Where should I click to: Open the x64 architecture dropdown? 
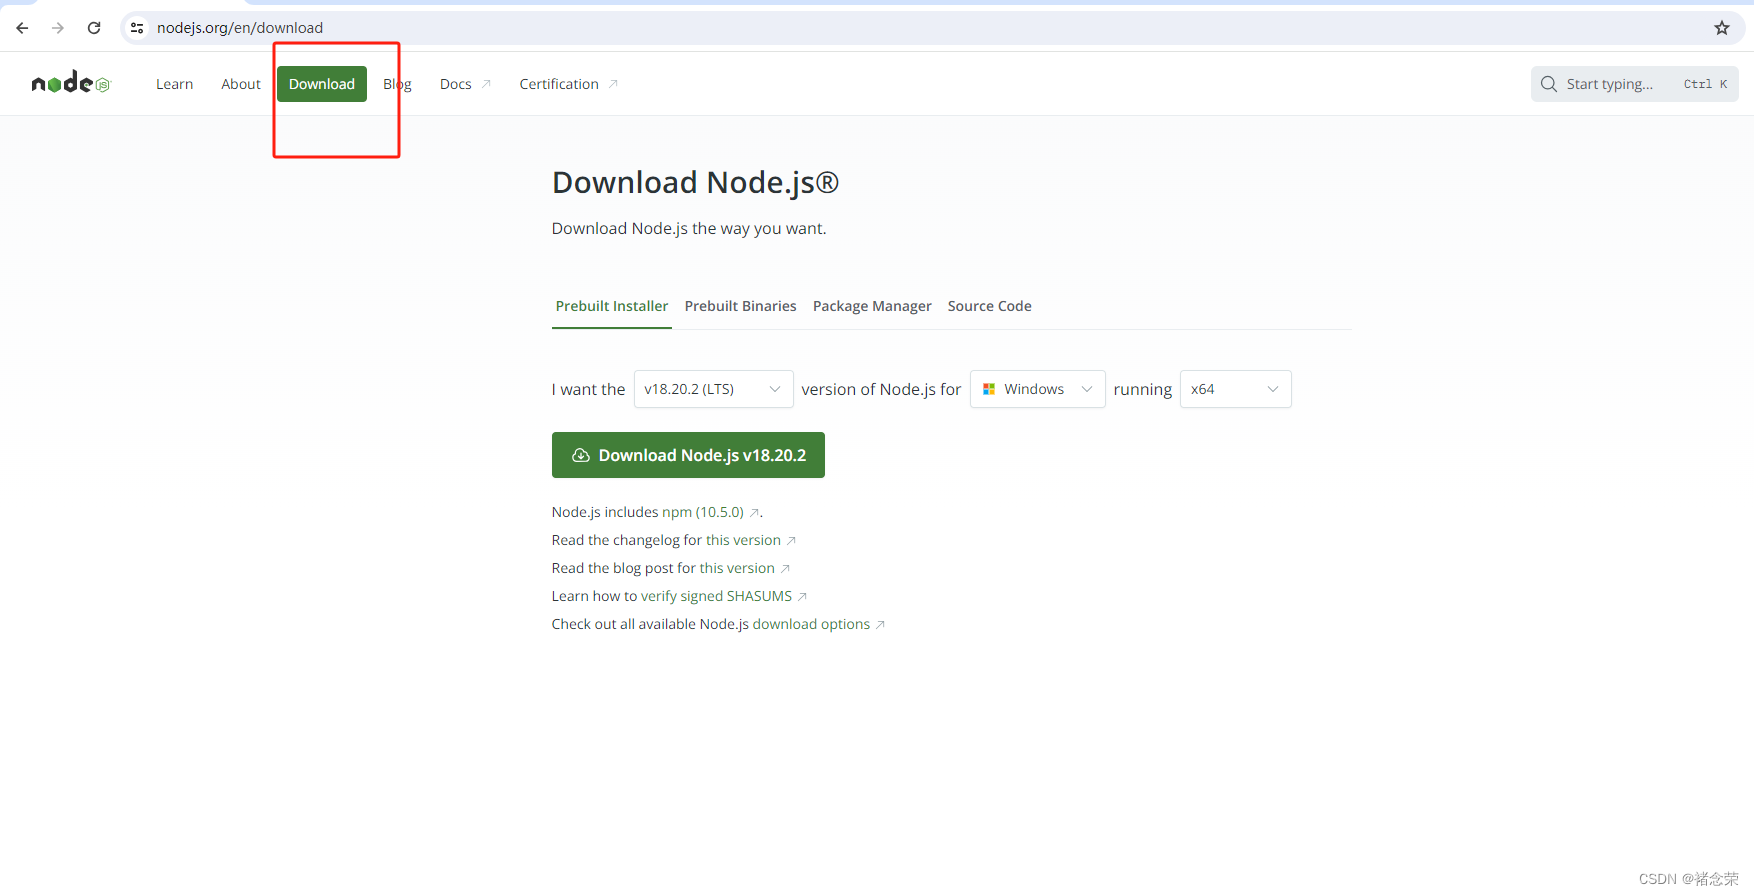1235,389
